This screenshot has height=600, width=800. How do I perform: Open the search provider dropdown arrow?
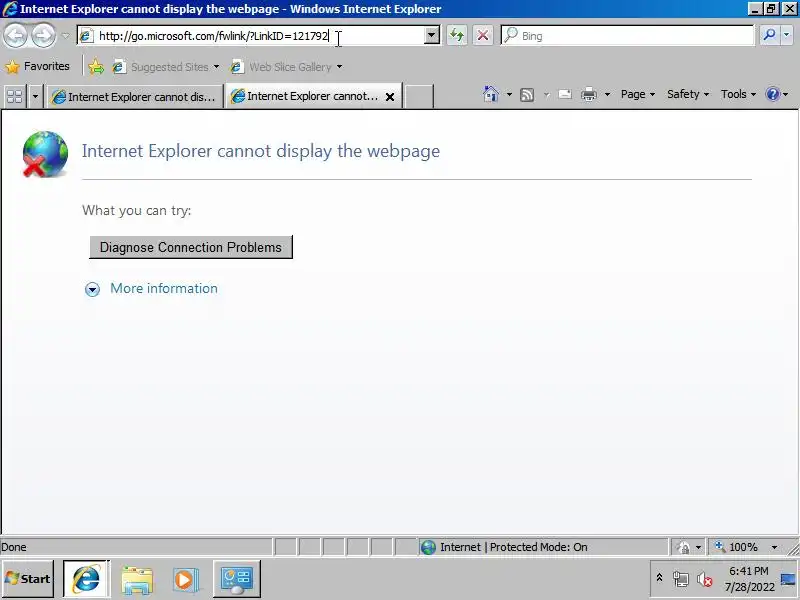[787, 35]
